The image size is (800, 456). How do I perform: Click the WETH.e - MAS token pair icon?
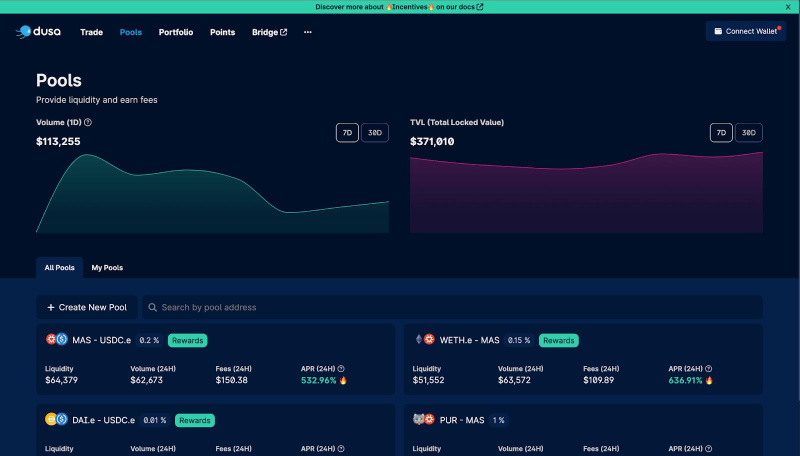pos(424,339)
